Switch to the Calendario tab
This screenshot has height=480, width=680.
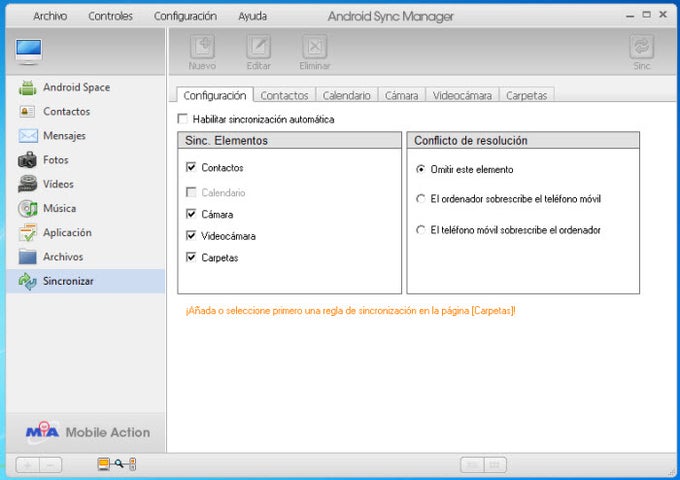[347, 95]
